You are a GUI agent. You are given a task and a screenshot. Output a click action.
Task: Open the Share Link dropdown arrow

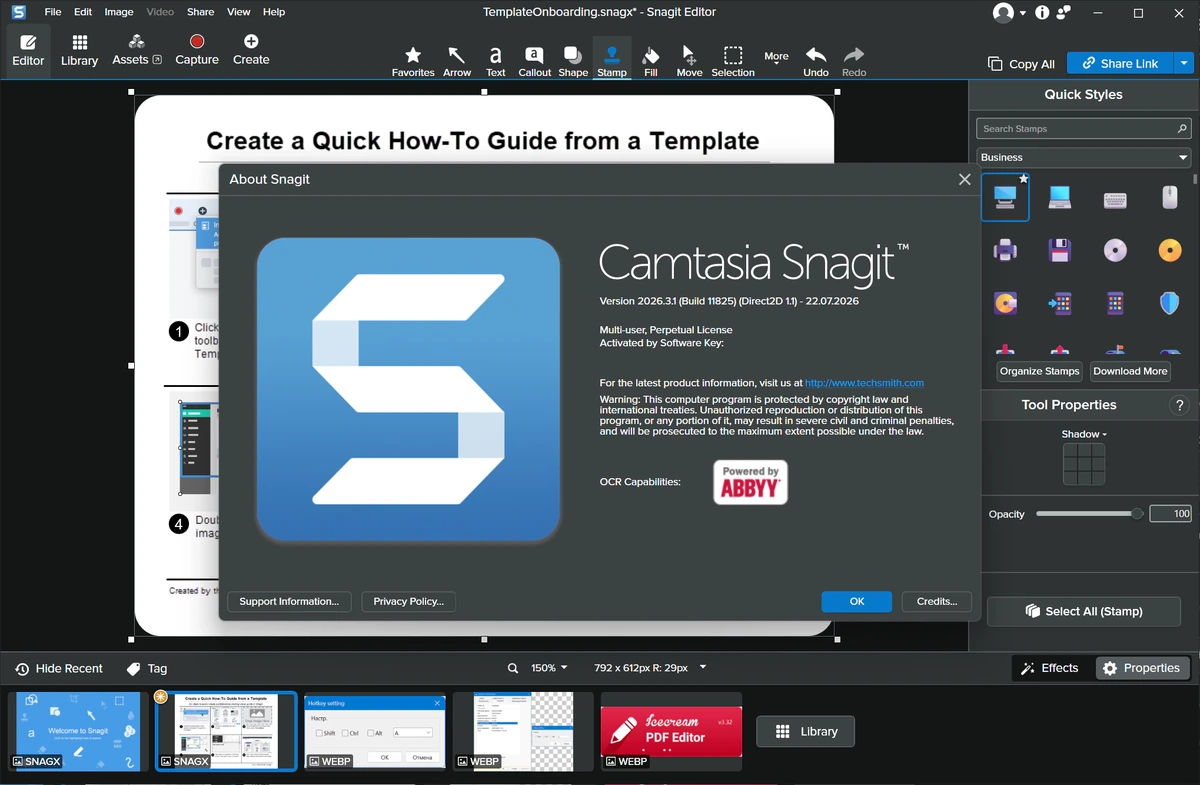(1184, 63)
